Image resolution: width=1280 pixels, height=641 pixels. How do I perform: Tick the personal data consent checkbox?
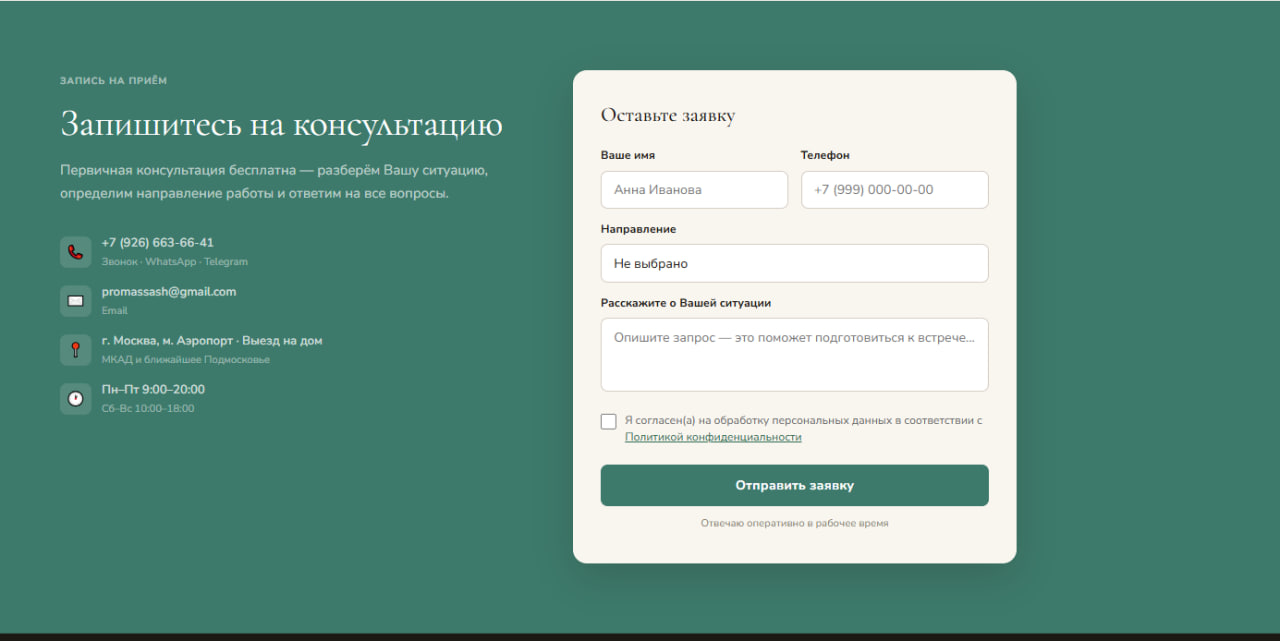click(608, 421)
